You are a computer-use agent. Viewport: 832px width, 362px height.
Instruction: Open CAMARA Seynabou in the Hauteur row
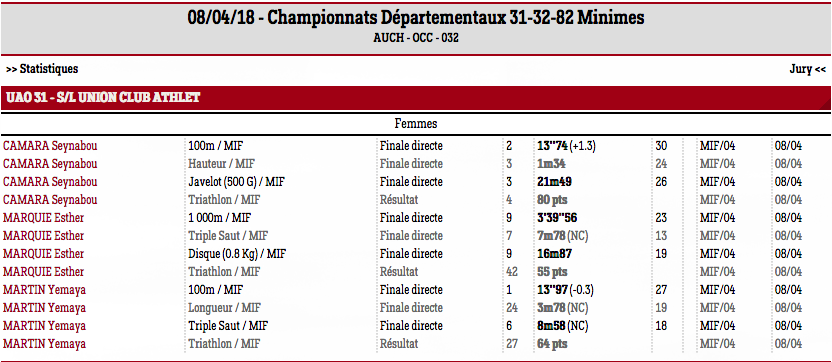[x=50, y=164]
